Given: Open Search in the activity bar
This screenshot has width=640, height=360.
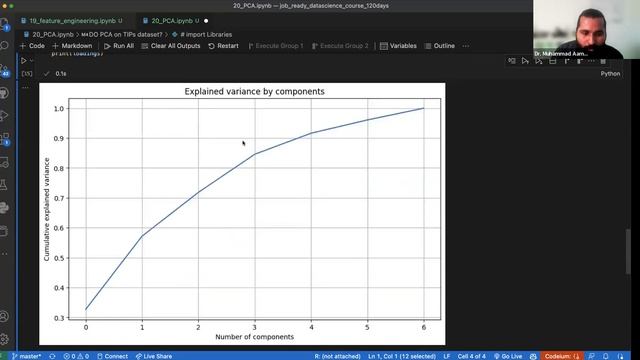Looking at the screenshot, I should [4, 45].
